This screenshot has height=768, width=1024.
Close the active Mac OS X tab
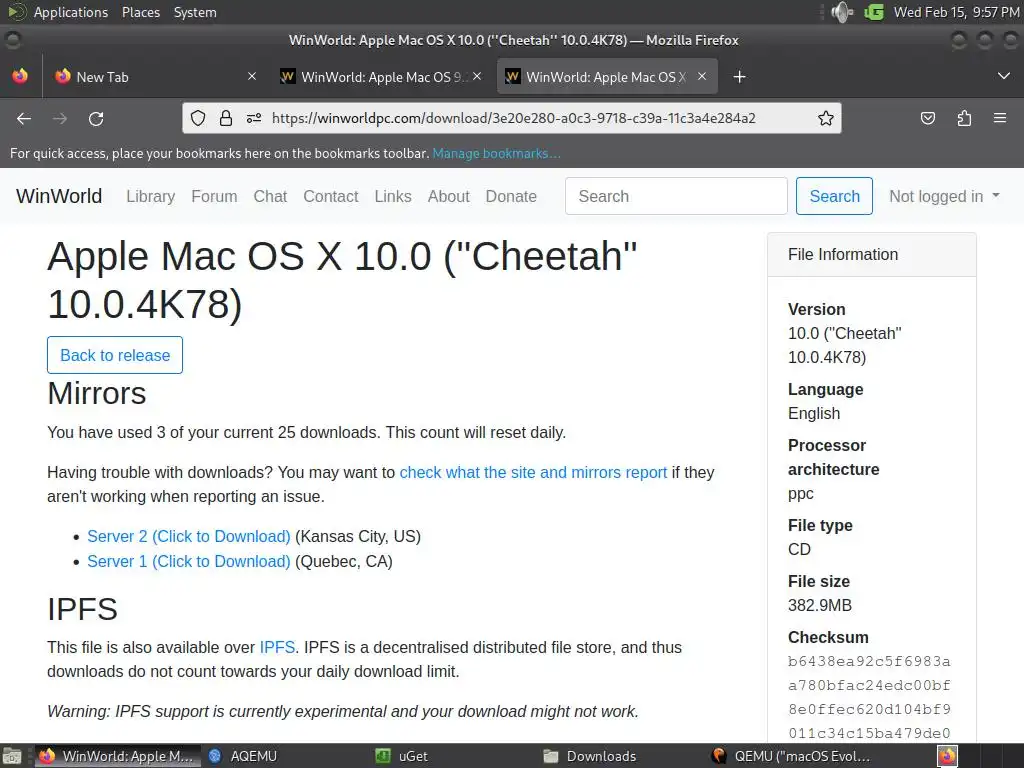702,76
